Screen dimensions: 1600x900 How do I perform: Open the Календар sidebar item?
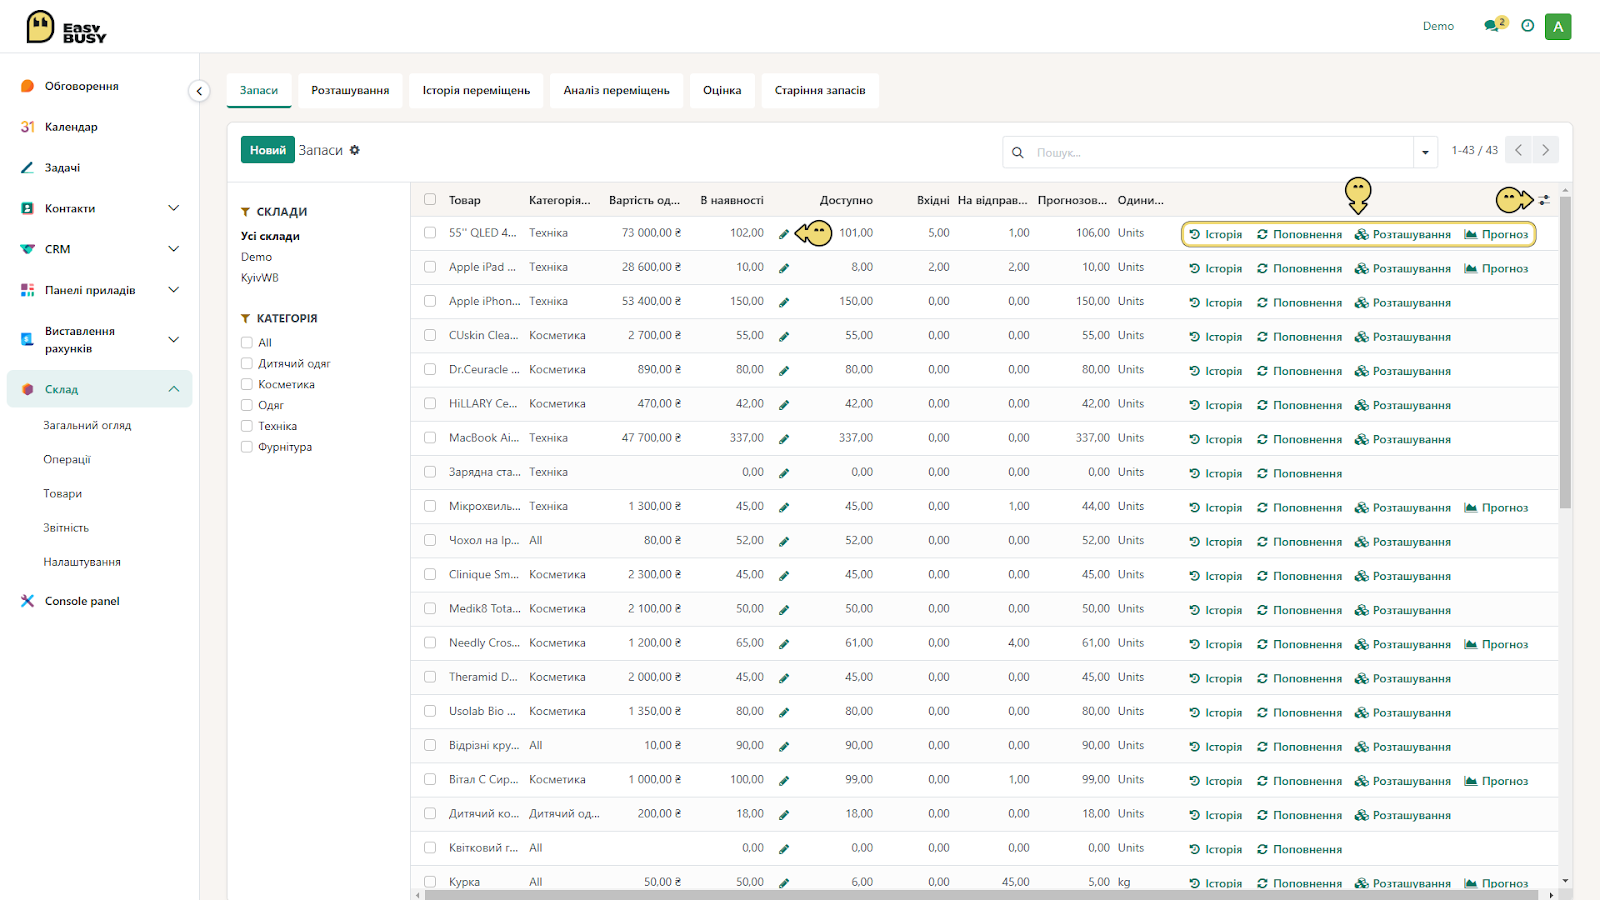click(71, 127)
